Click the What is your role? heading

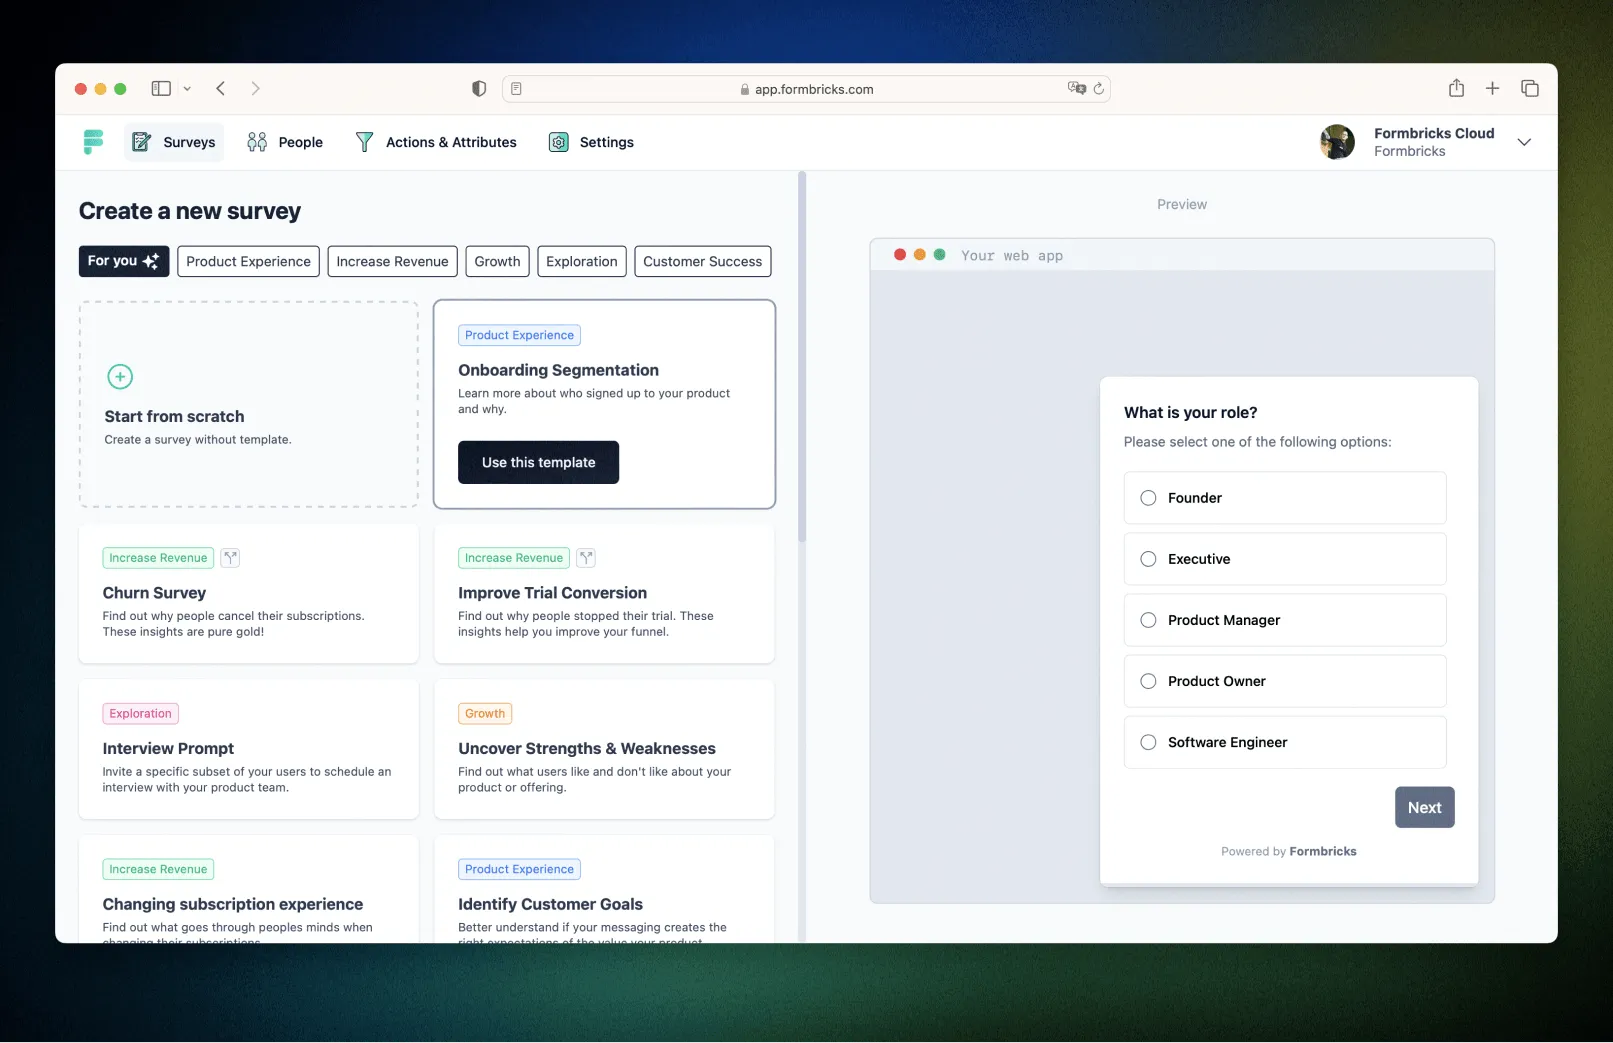point(1190,413)
